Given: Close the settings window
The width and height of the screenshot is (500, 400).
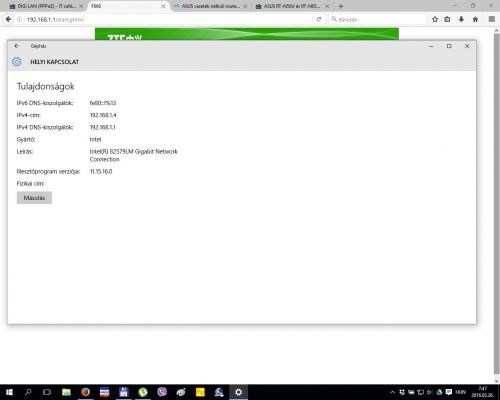Looking at the screenshot, I should point(467,46).
